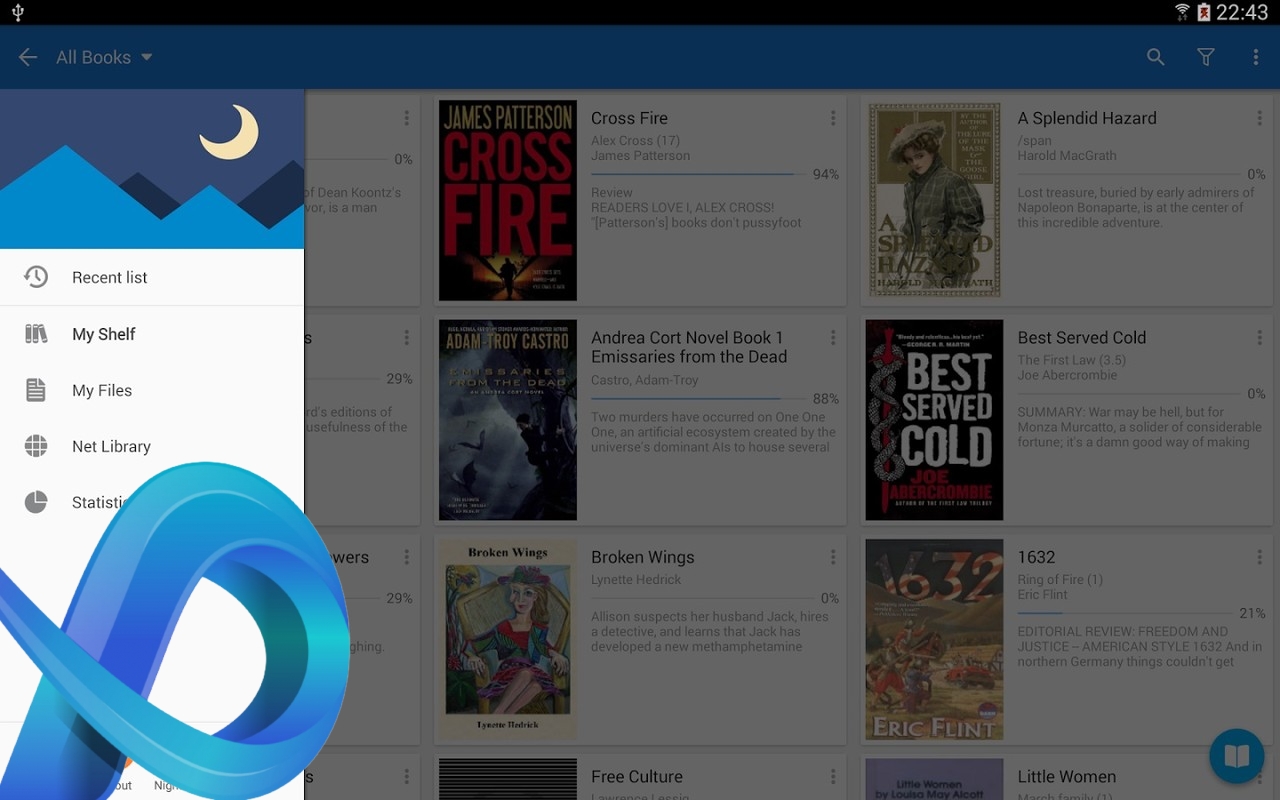Viewport: 1280px width, 800px height.
Task: Open the options menu for Cross Fire
Action: 832,118
